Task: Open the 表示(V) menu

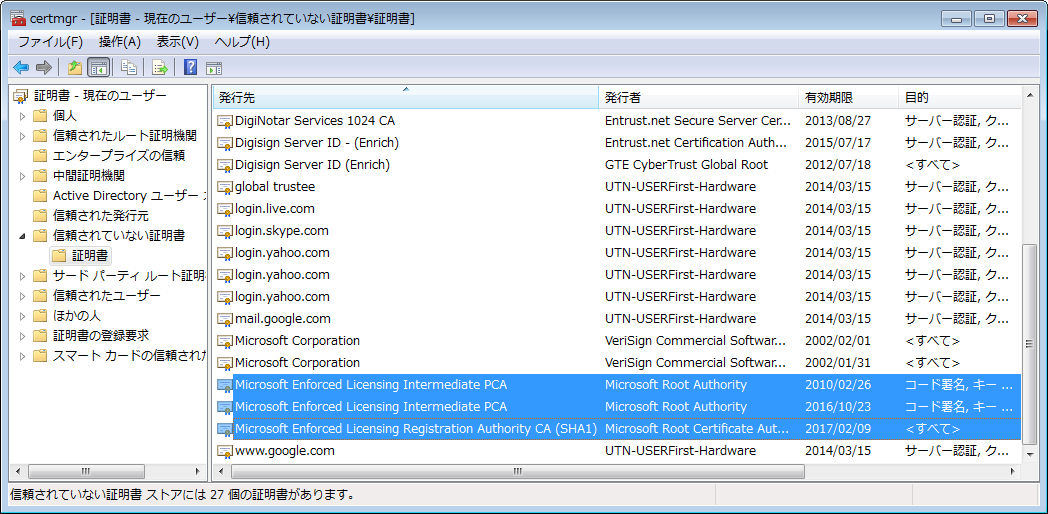Action: click(178, 41)
